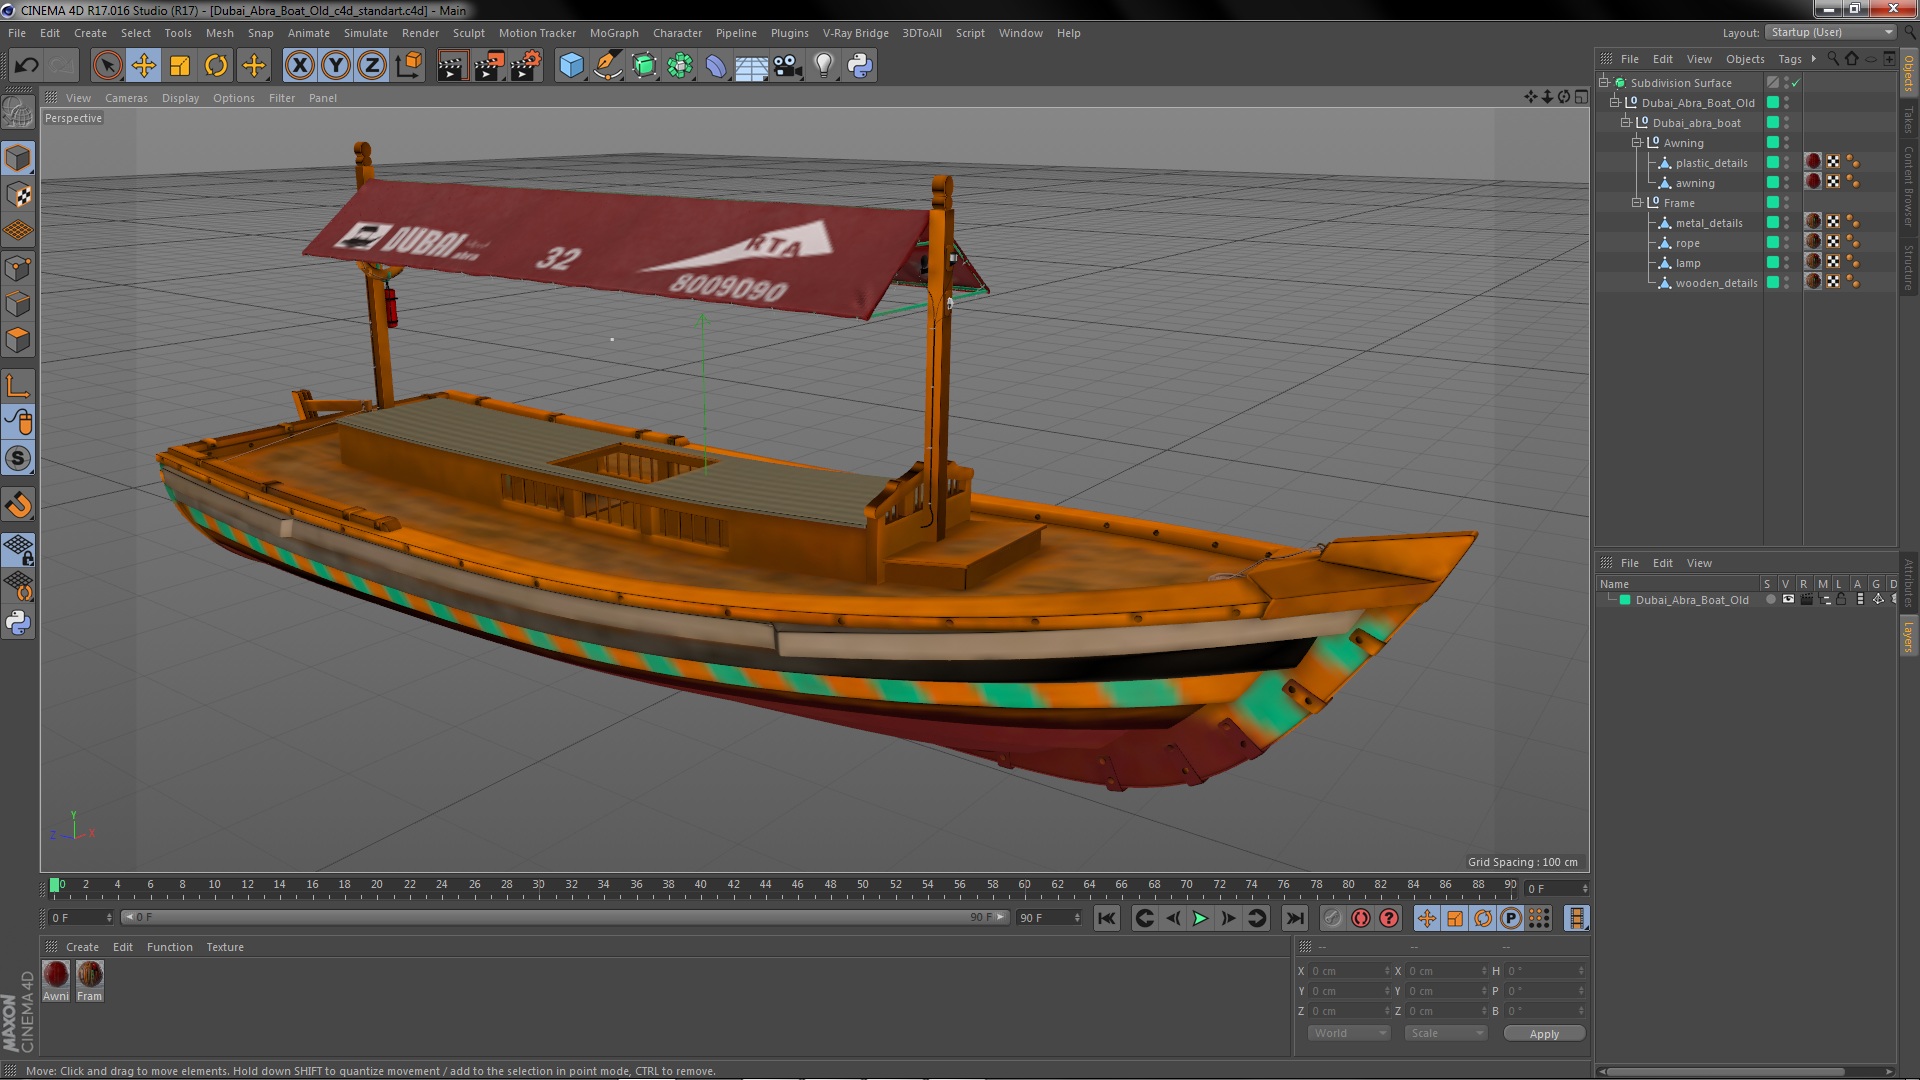Open the Scale mode dropdown
Screen dimensions: 1920x1080
coord(1445,1033)
